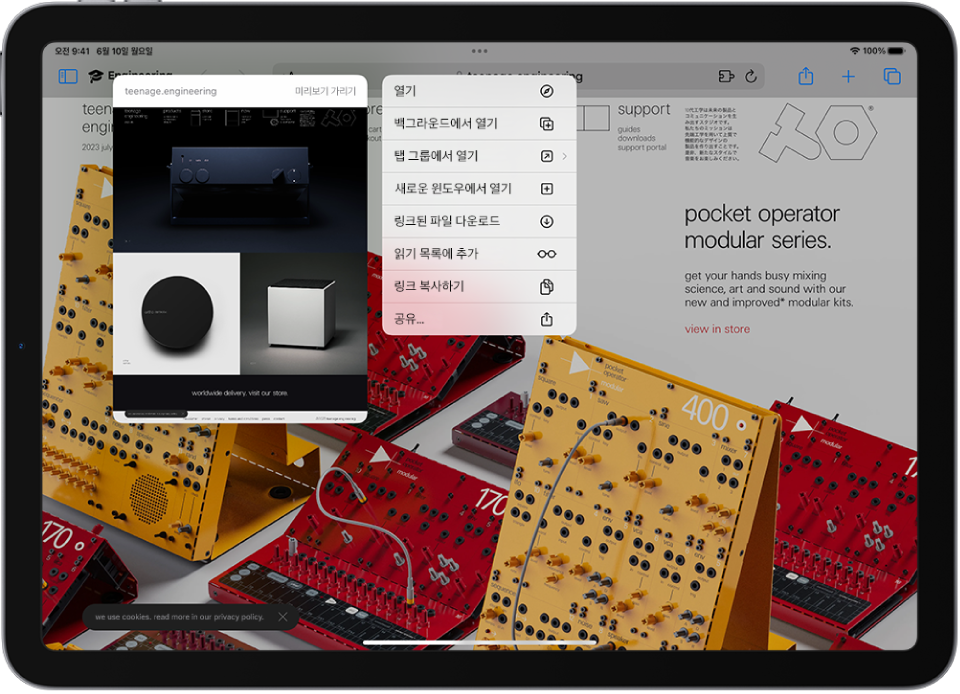This screenshot has width=960, height=694.
Task: Choose 백그라운드에서 열기 menu item
Action: click(x=479, y=124)
